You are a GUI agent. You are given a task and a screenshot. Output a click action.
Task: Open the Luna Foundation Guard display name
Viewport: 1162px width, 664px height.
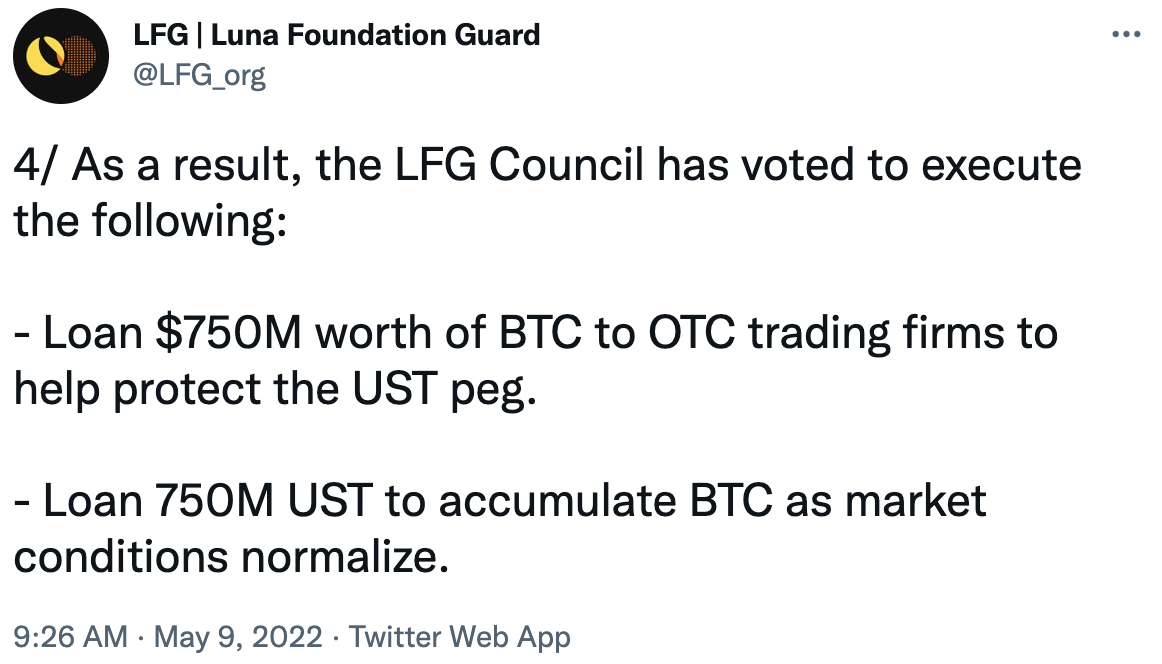(337, 35)
